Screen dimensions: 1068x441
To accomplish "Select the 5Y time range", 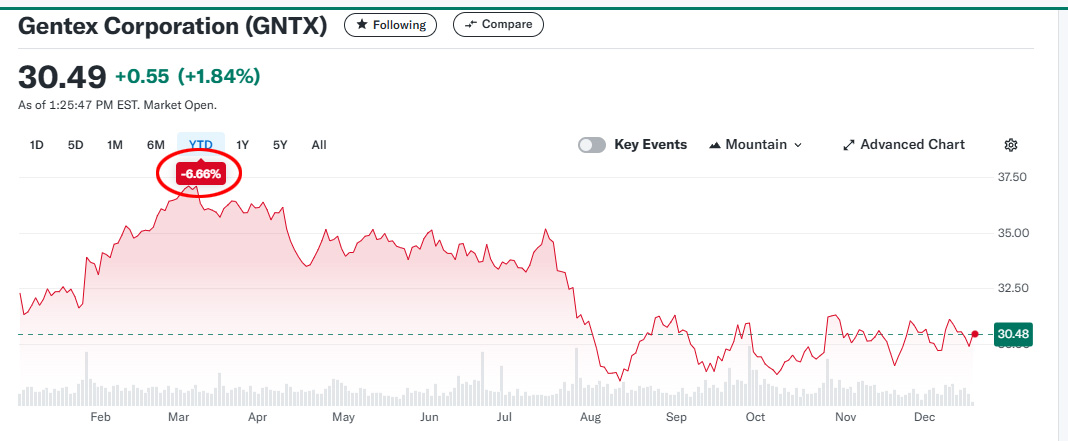I will point(280,145).
